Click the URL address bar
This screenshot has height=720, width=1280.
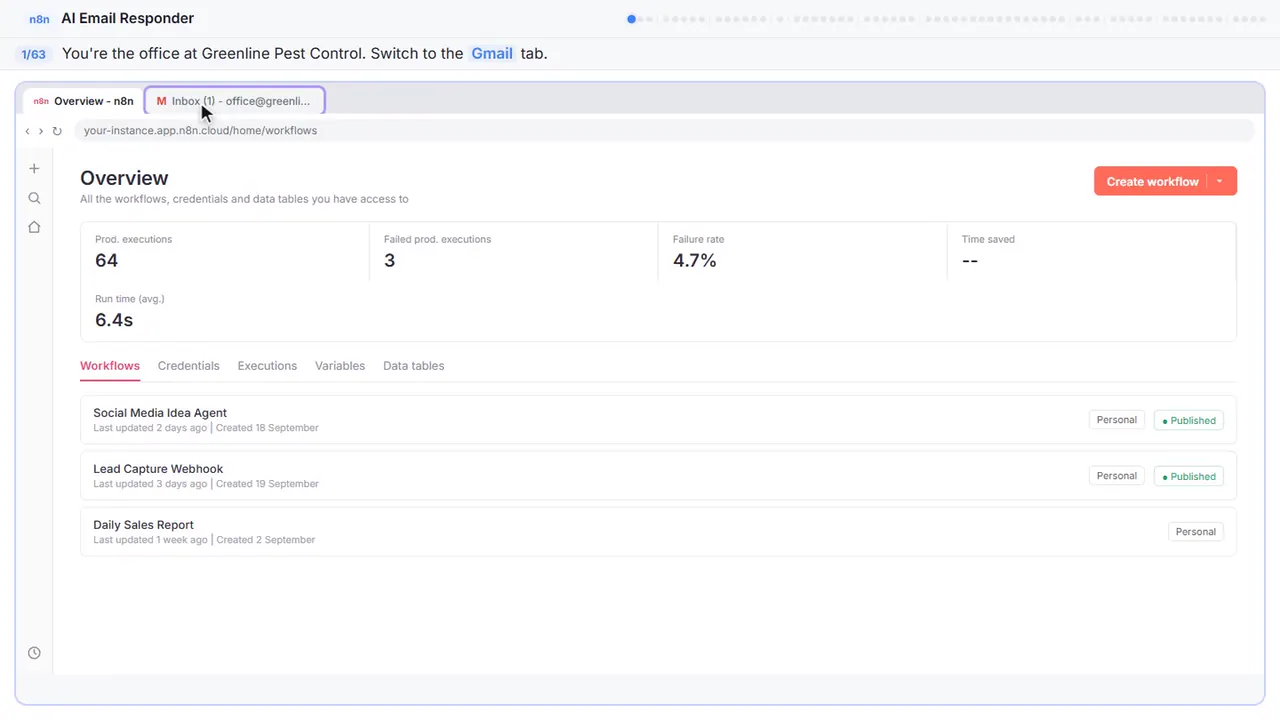664,131
